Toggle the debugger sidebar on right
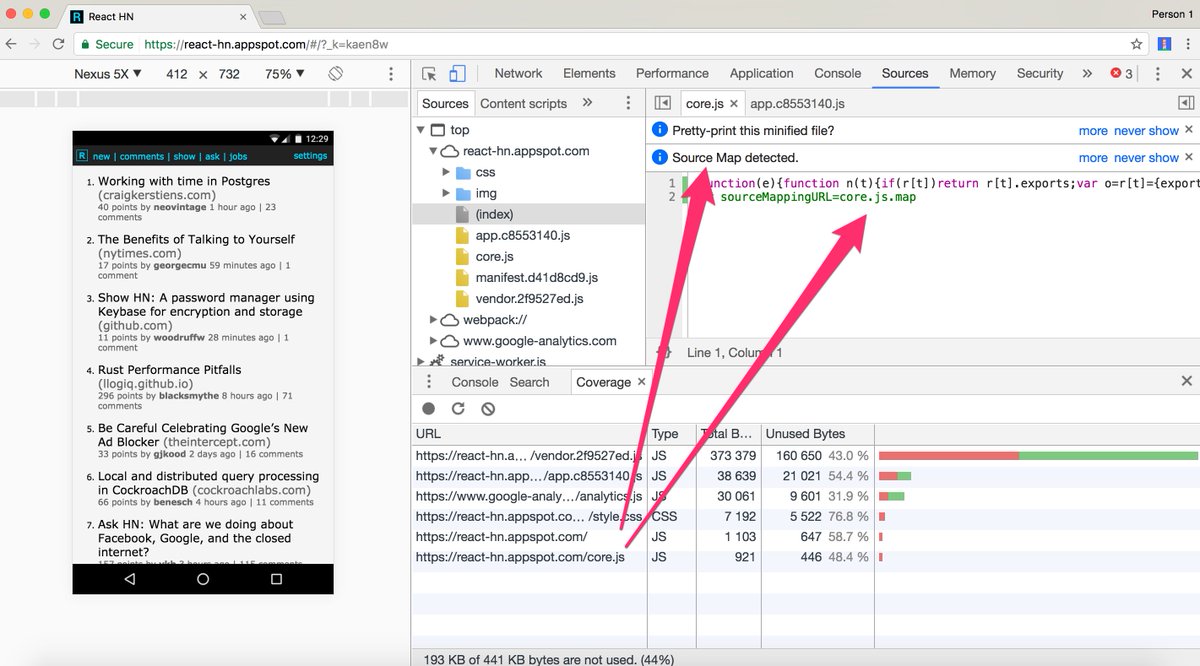The height and width of the screenshot is (666, 1200). click(1186, 103)
